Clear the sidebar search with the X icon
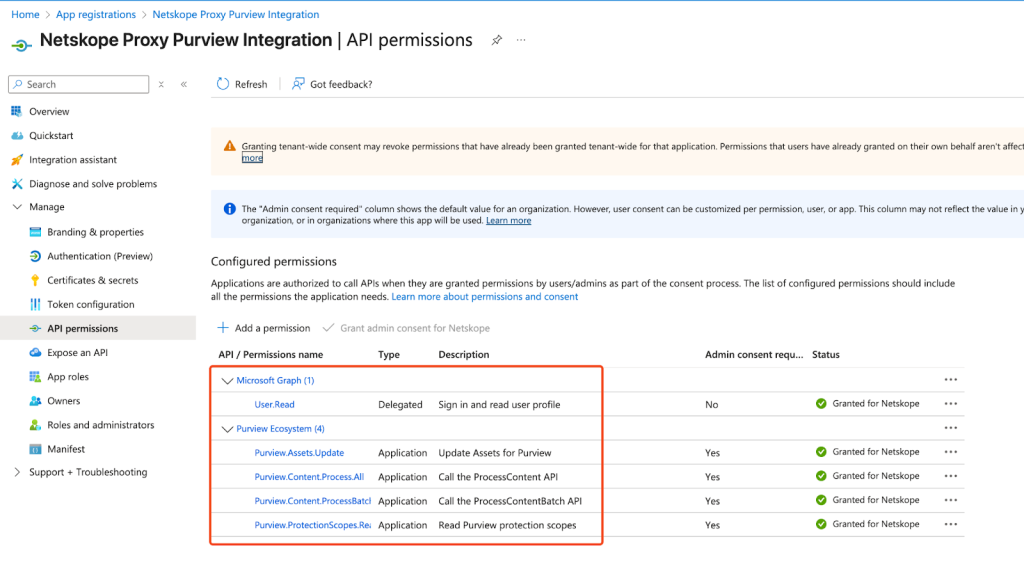1024x562 pixels. click(161, 84)
